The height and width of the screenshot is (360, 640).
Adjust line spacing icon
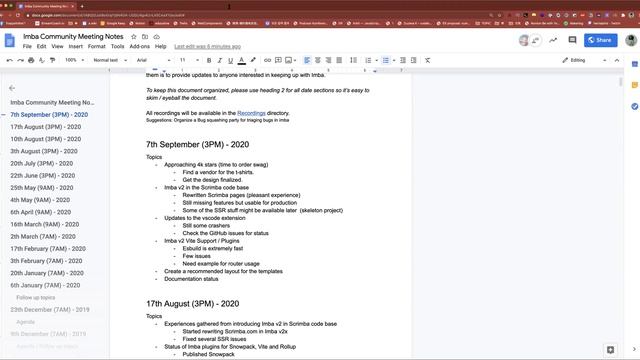click(x=353, y=60)
